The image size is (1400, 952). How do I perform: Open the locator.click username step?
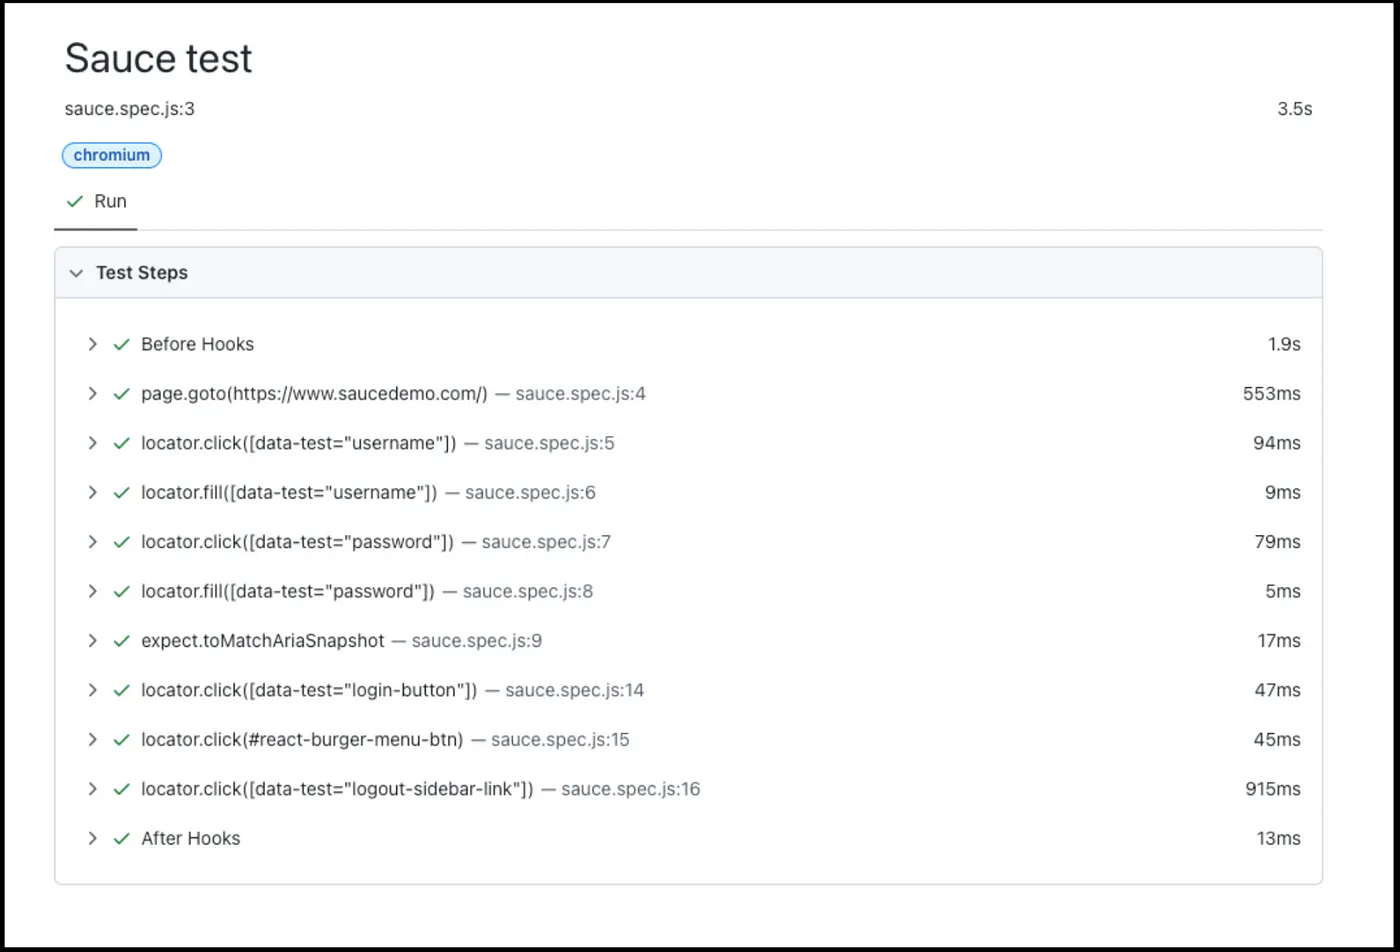tap(298, 443)
